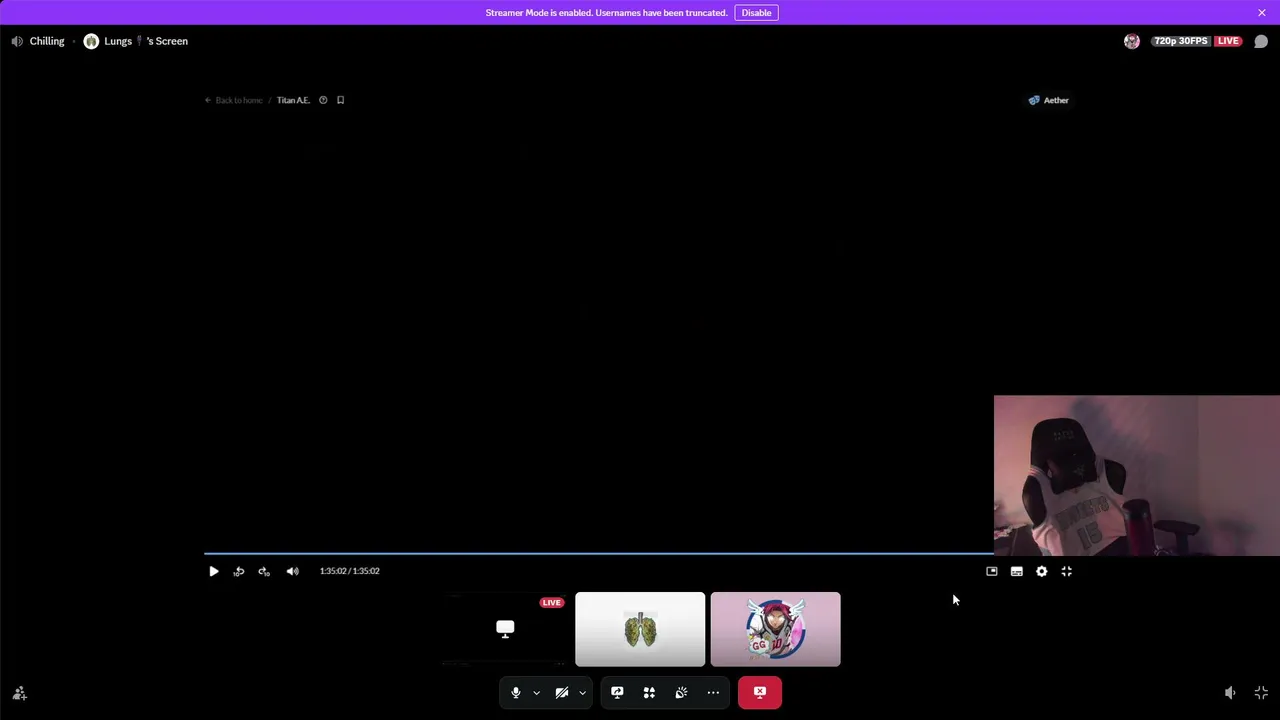Image resolution: width=1280 pixels, height=720 pixels.
Task: Exit fullscreen via the lower right corner icon
Action: 1261,693
